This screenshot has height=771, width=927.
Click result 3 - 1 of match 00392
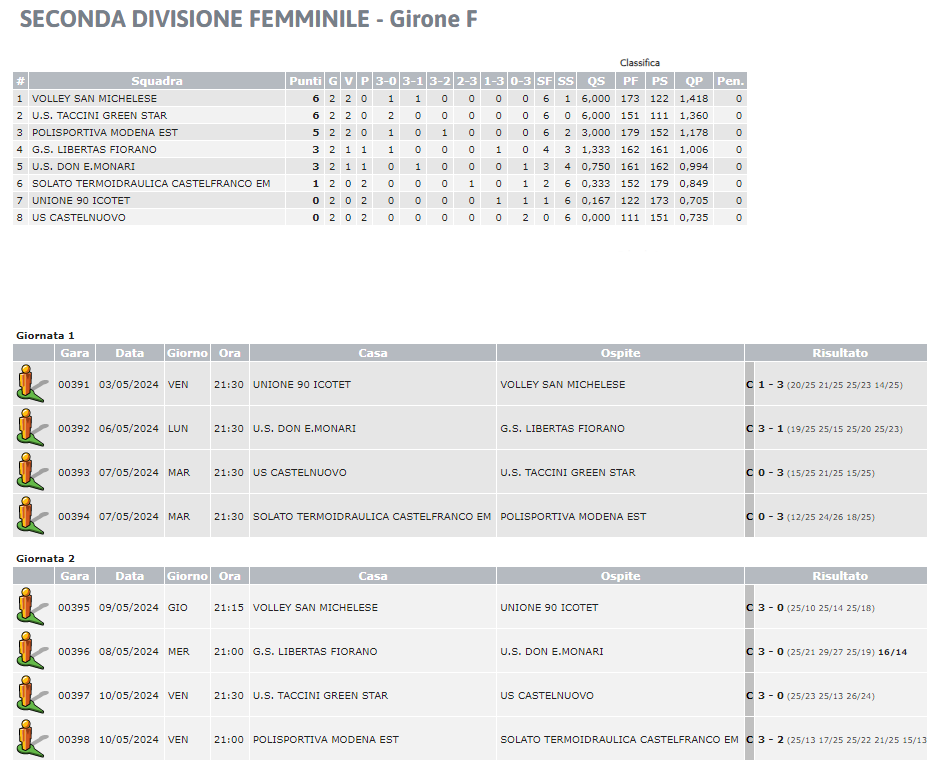pos(771,428)
